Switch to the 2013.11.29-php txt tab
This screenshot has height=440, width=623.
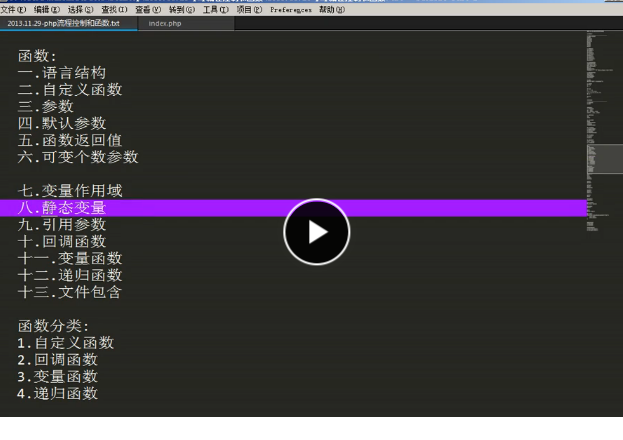coord(68,23)
